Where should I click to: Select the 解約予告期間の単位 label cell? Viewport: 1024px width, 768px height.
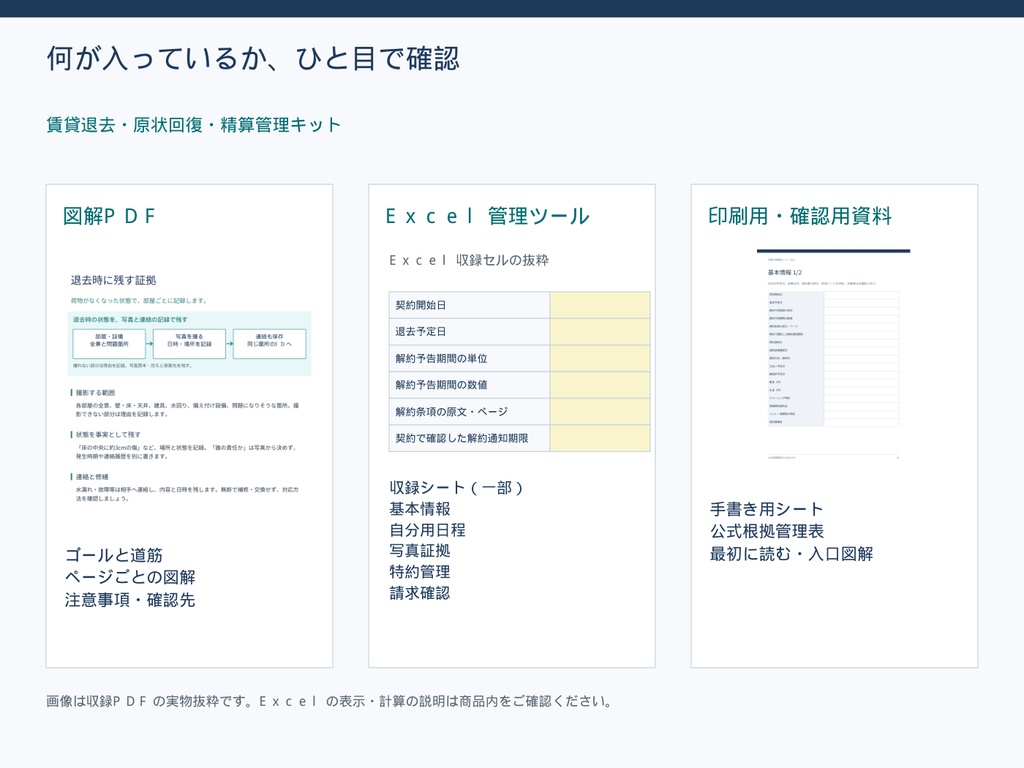coord(470,359)
